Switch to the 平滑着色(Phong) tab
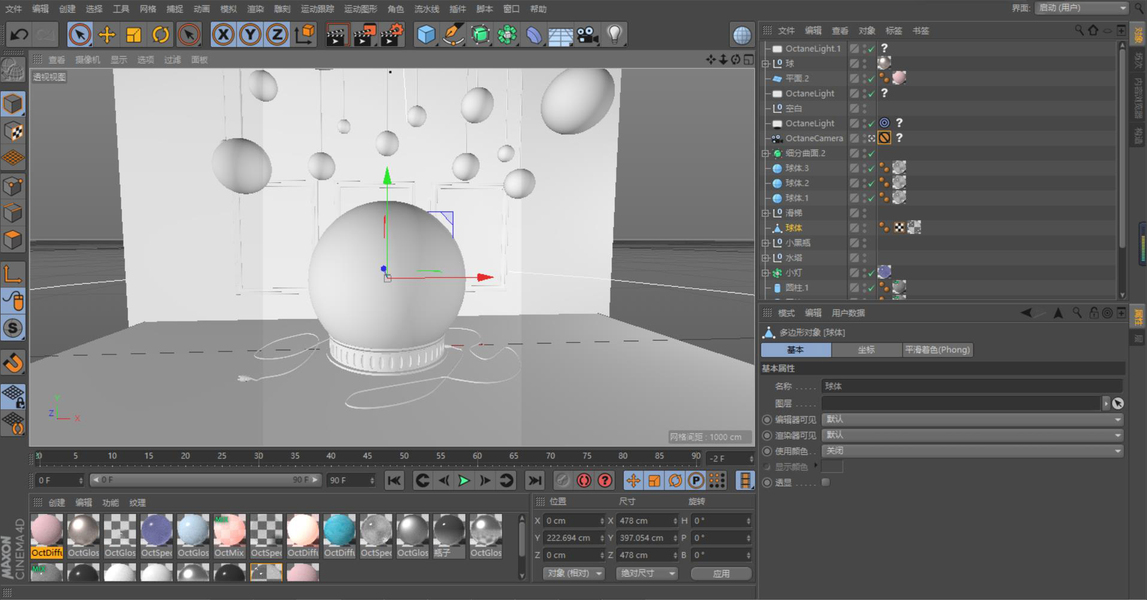The height and width of the screenshot is (600, 1147). pyautogui.click(x=938, y=350)
